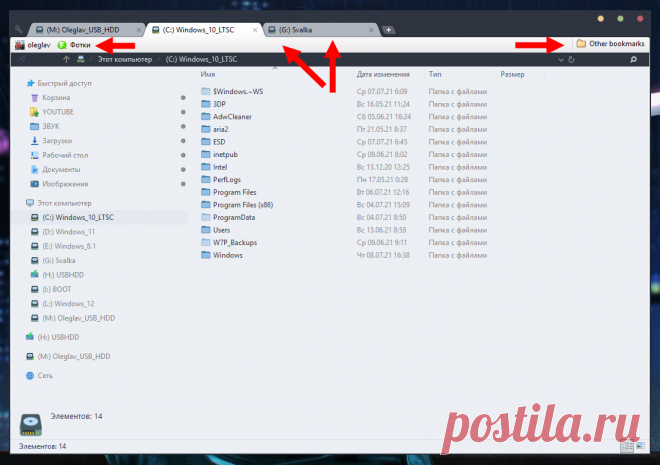The width and height of the screenshot is (660, 465).
Task: Select drive (I:) BOOT in the tree
Action: pos(51,289)
